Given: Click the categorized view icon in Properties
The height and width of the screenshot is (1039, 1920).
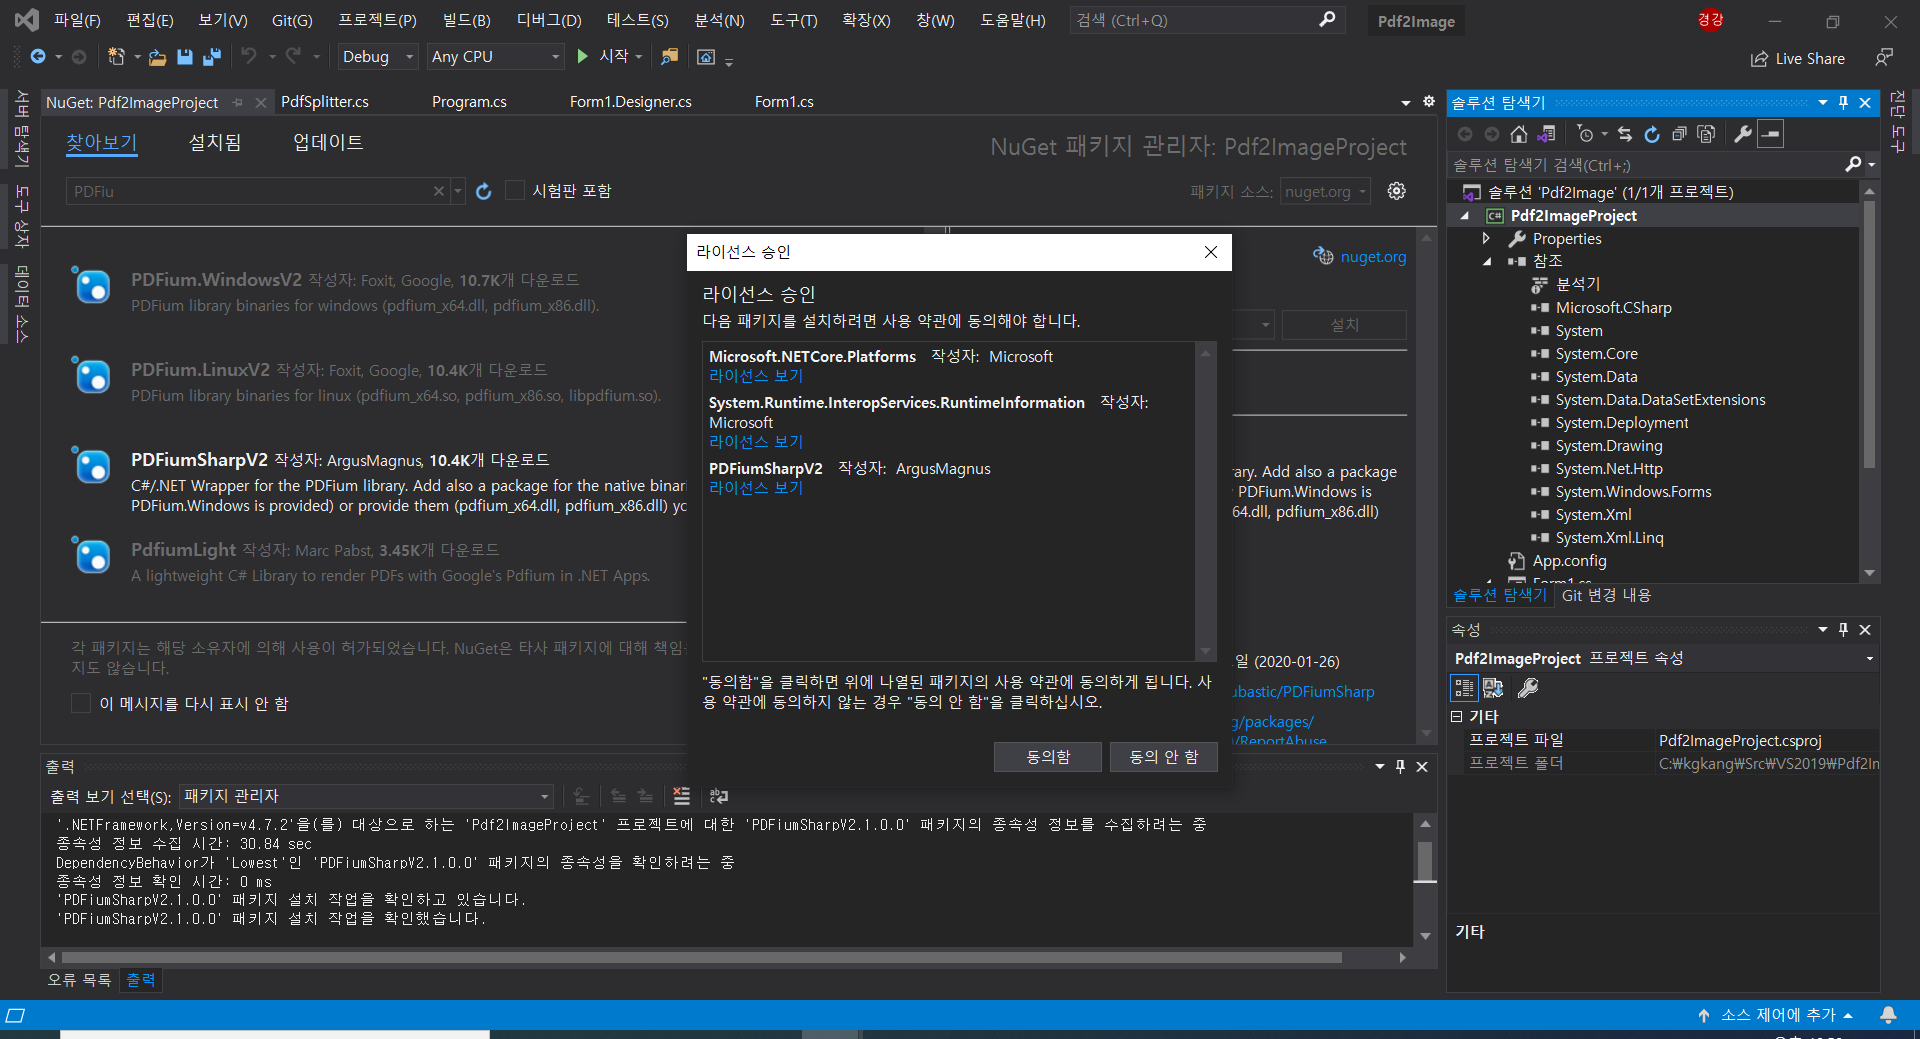Looking at the screenshot, I should pyautogui.click(x=1464, y=688).
